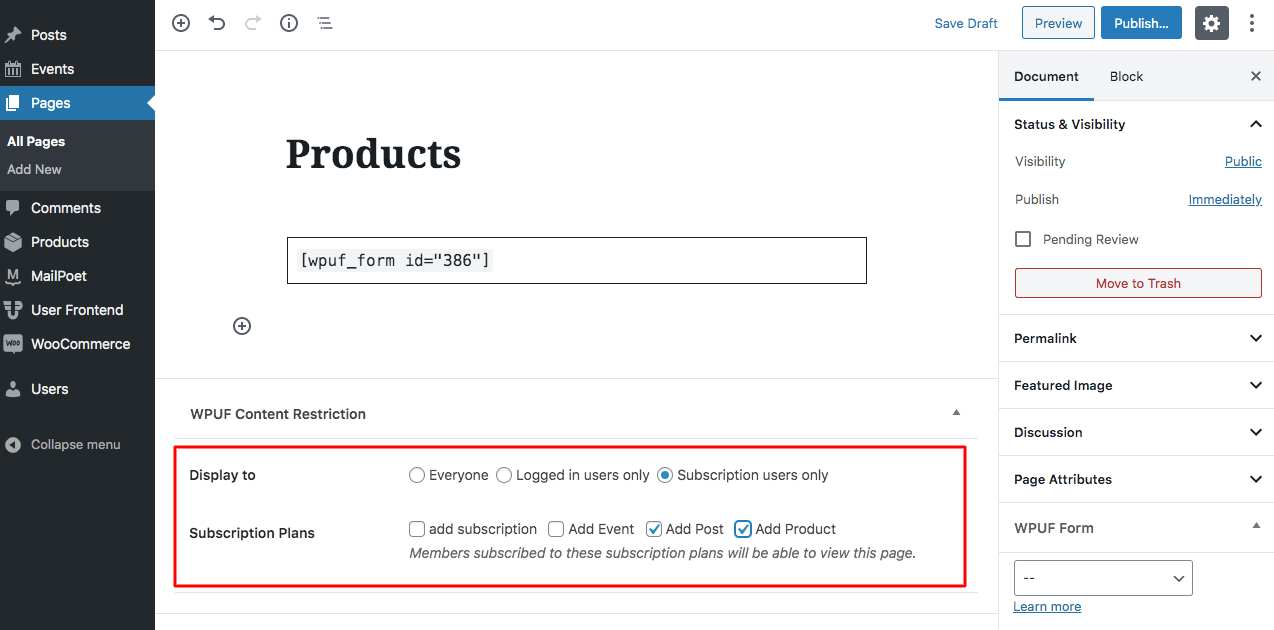This screenshot has height=630, width=1274.
Task: Expand the Permalink panel
Action: pos(1136,338)
